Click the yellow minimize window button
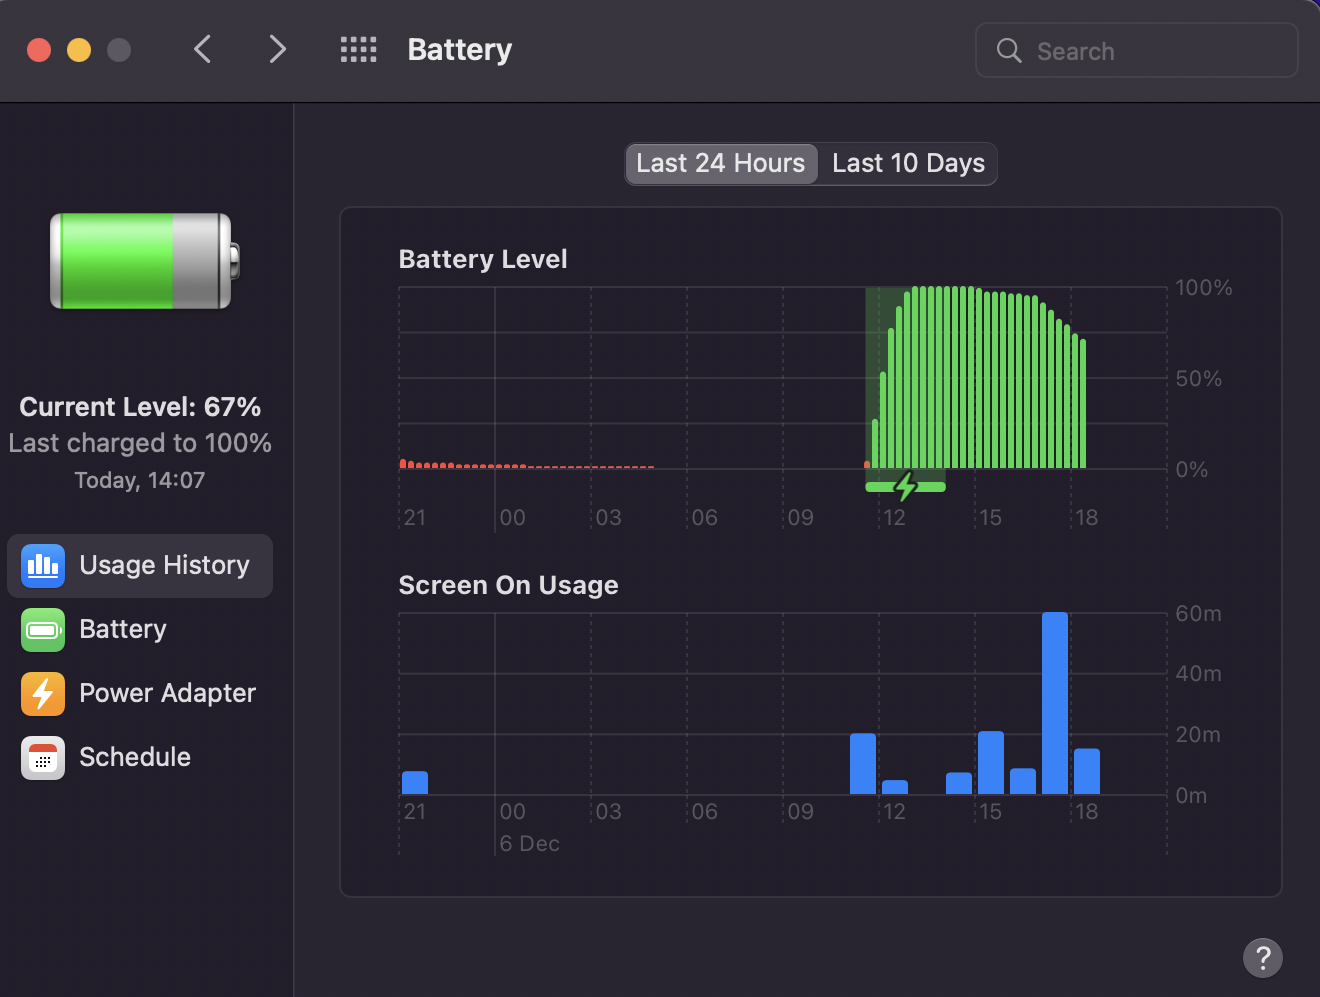1320x997 pixels. tap(79, 50)
